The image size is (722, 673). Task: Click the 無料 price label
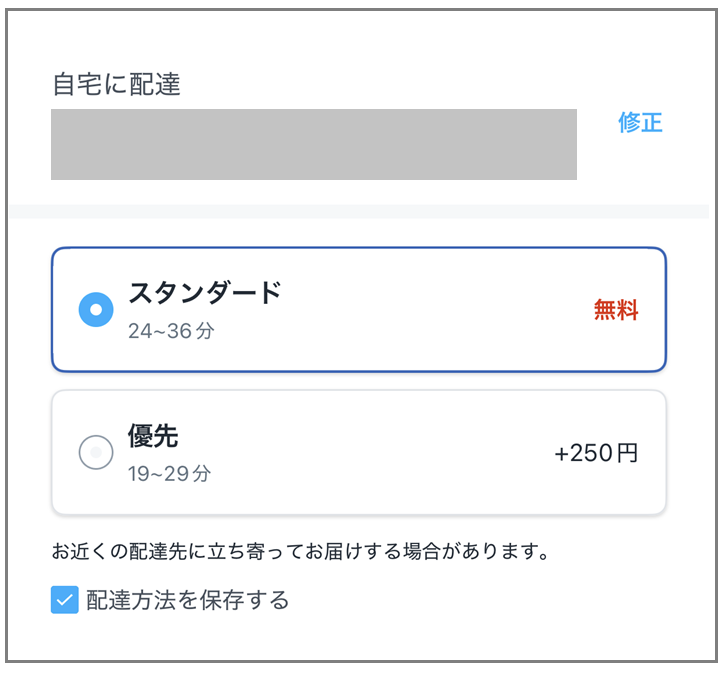[x=615, y=311]
